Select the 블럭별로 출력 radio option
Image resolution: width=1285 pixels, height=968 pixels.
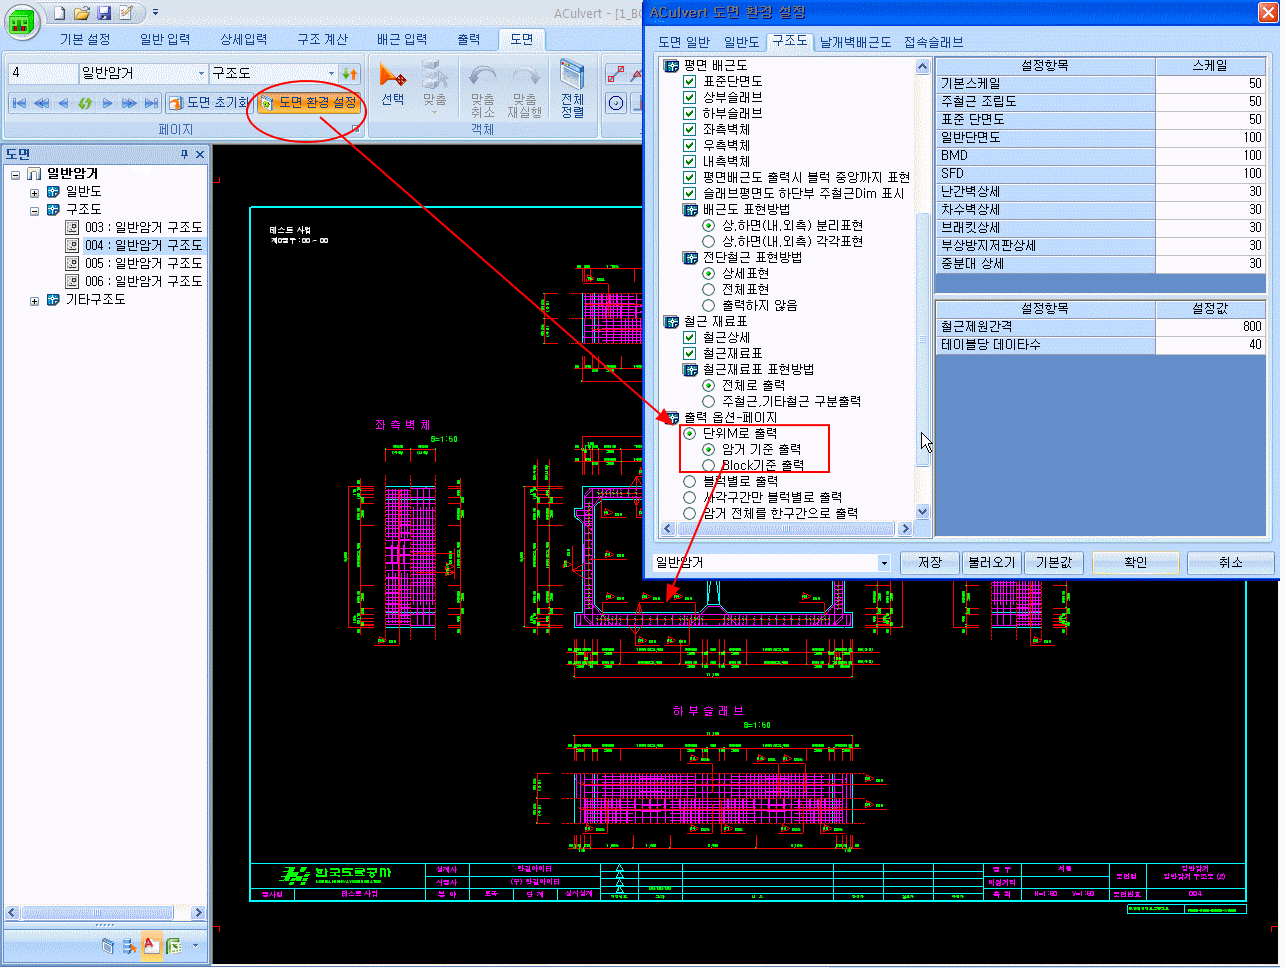[689, 481]
